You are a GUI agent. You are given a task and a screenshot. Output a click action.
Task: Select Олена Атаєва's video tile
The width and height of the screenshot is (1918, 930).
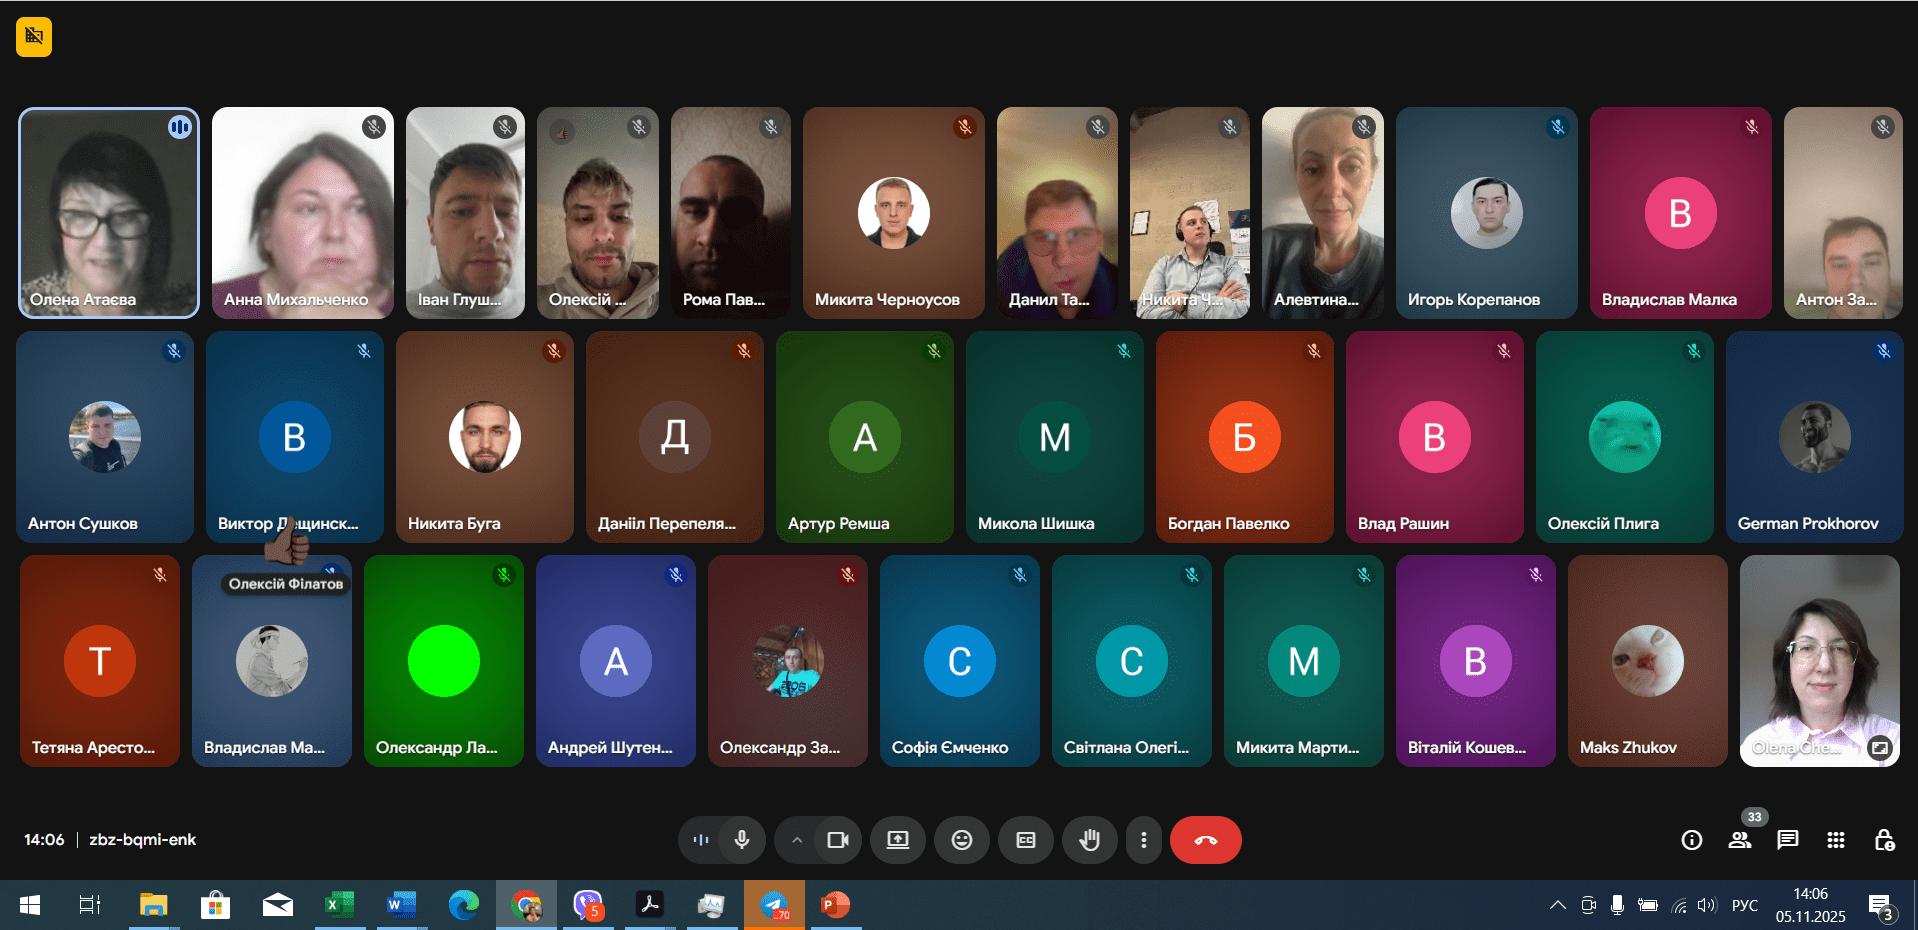tap(109, 213)
